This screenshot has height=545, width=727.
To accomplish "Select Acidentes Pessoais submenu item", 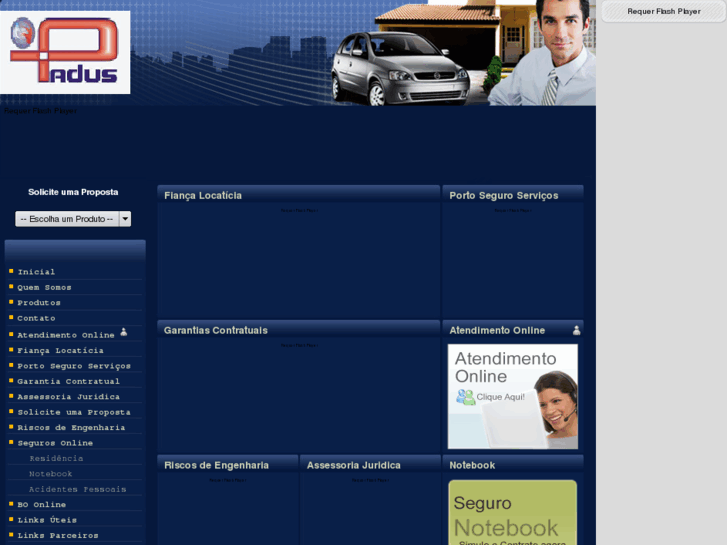I will 77,489.
